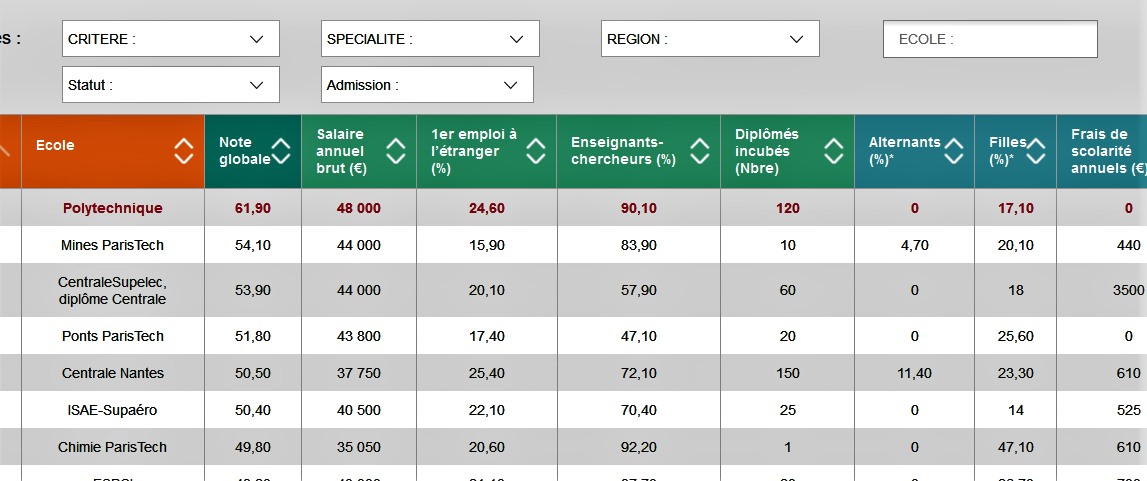Open the Admission dropdown

pyautogui.click(x=427, y=85)
